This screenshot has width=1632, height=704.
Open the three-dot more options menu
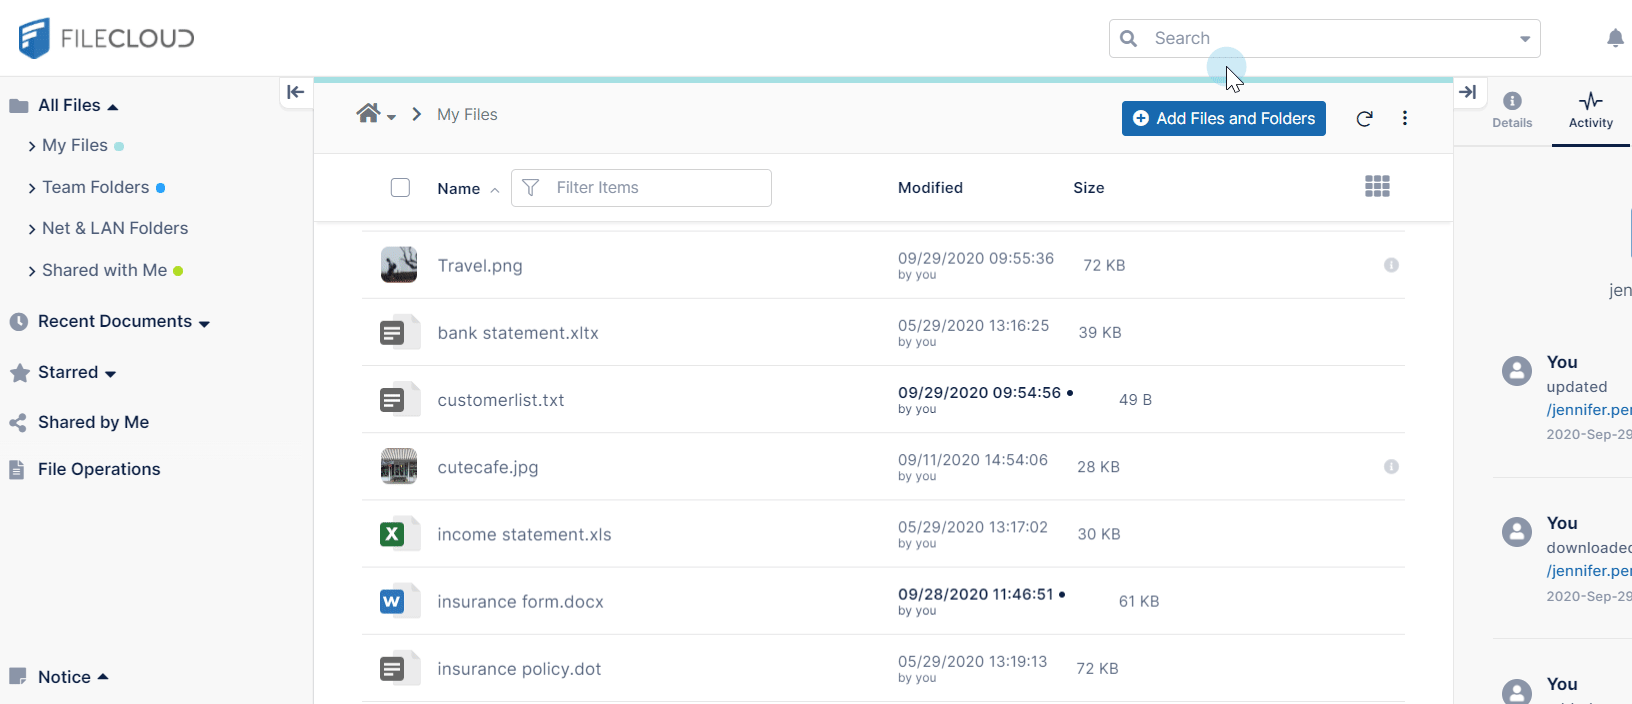click(1405, 118)
